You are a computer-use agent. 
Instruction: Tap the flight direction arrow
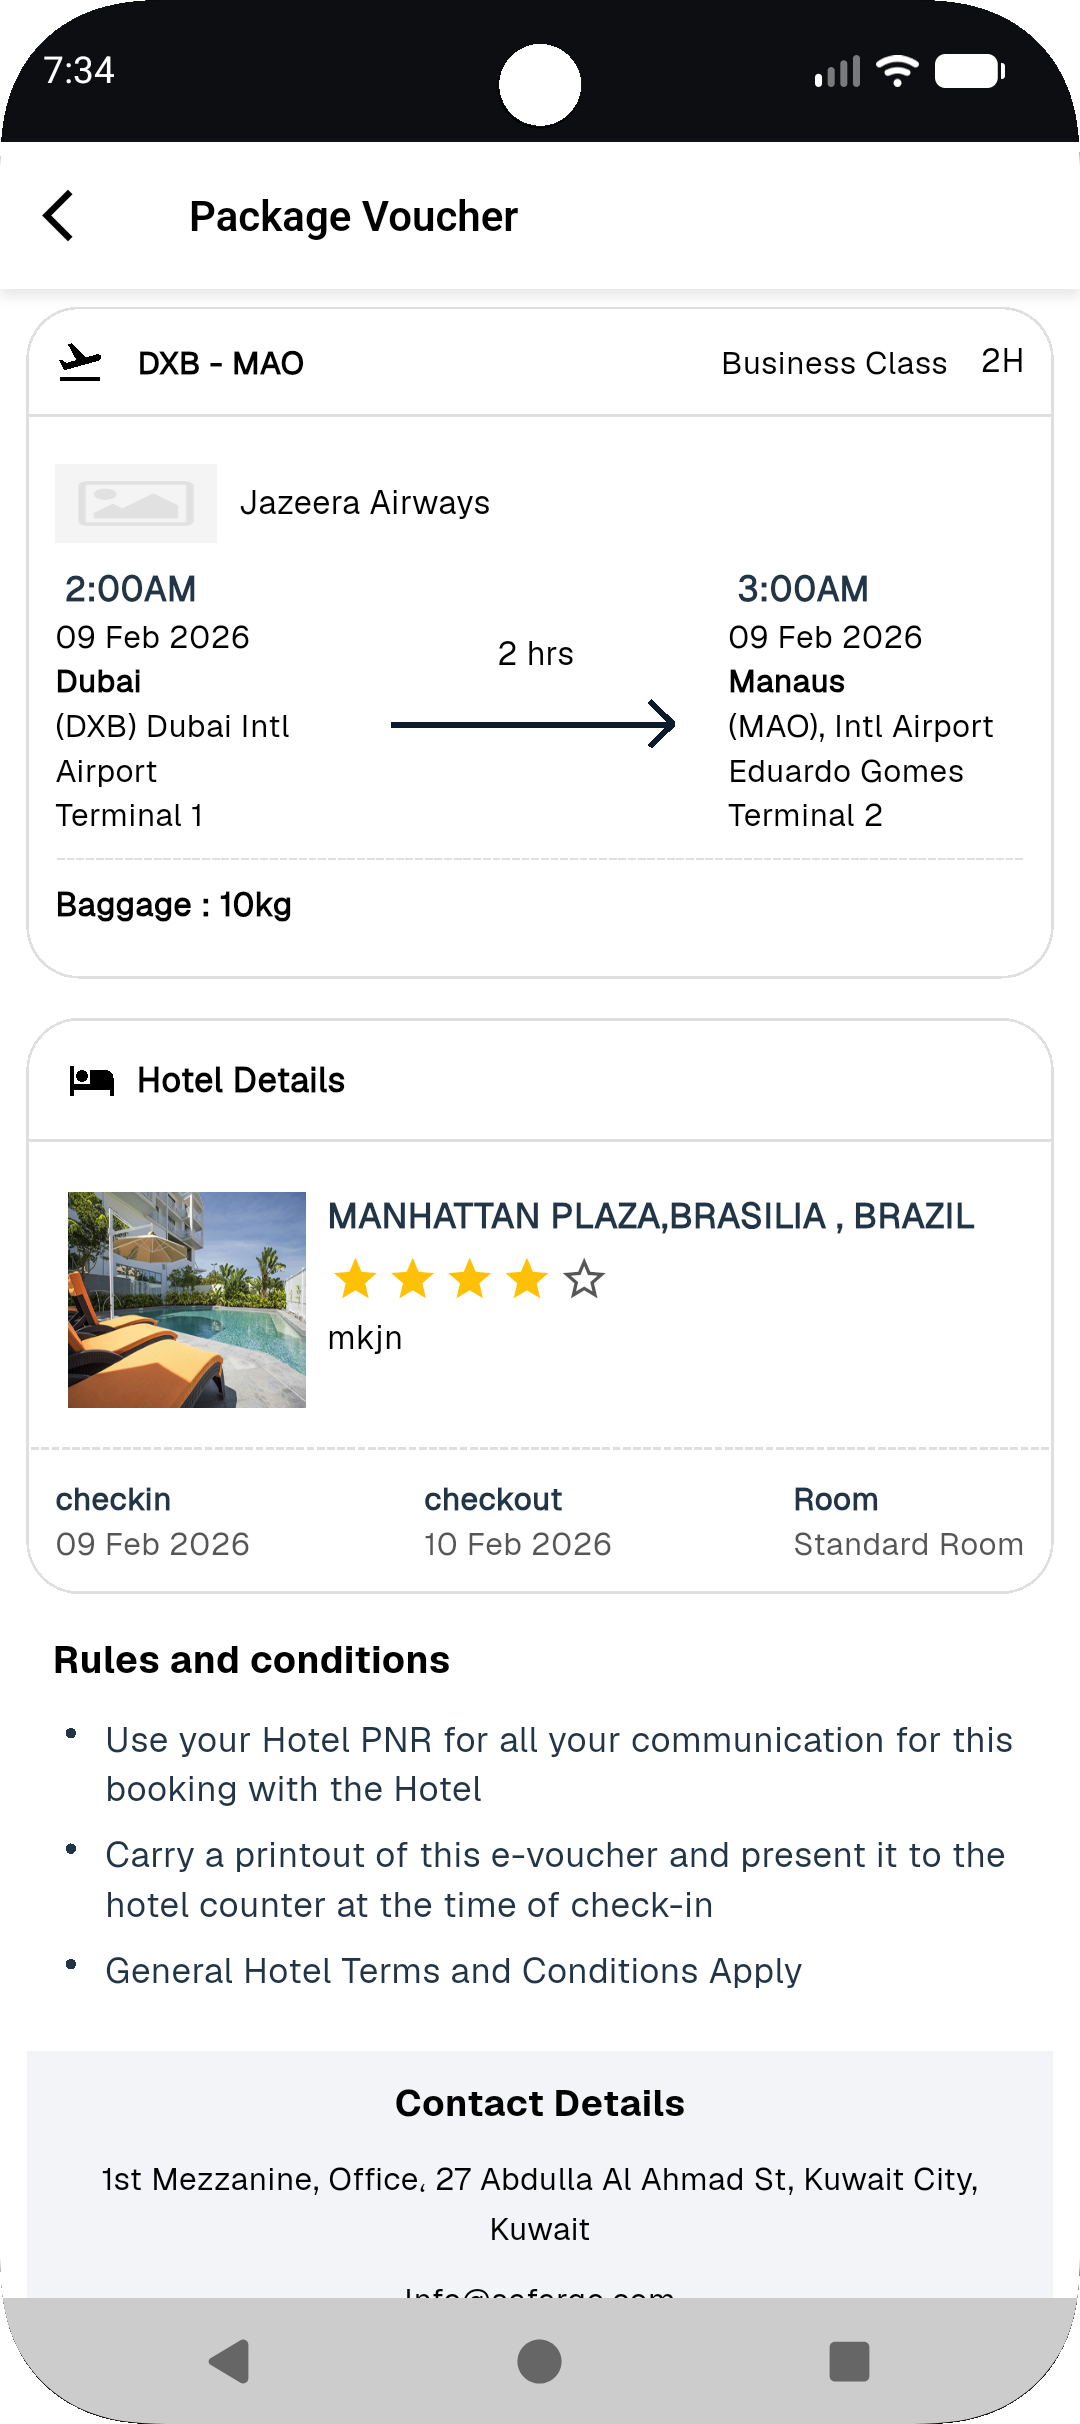tap(533, 723)
